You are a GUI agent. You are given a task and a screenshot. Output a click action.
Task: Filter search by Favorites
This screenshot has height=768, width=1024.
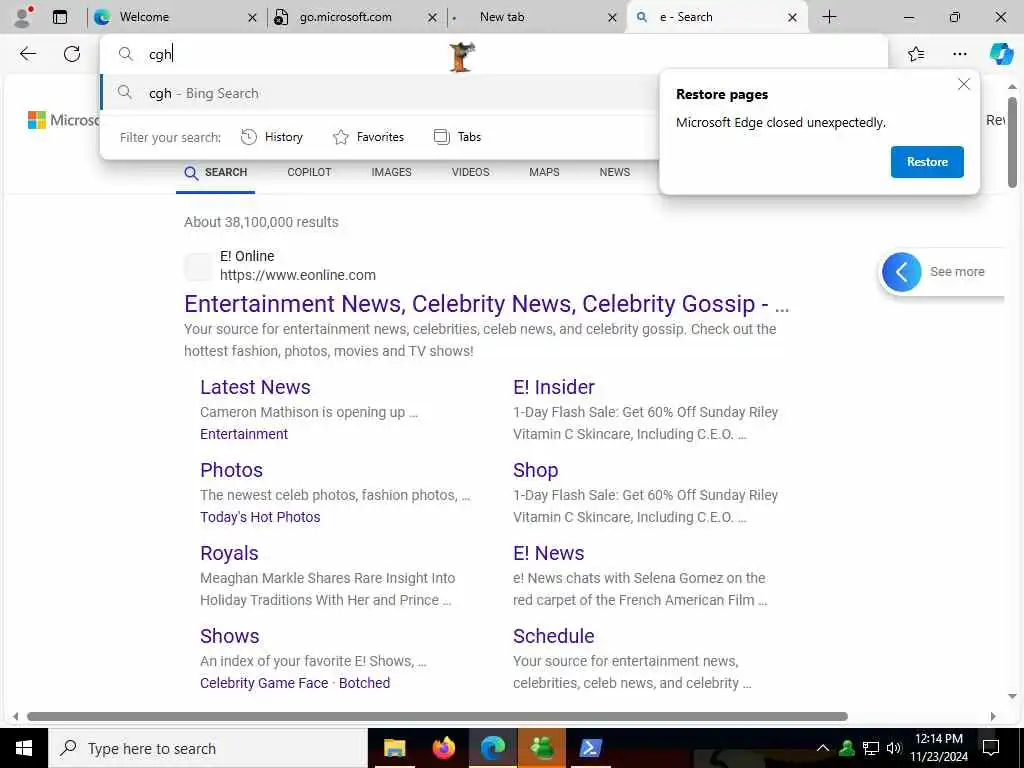pos(368,137)
